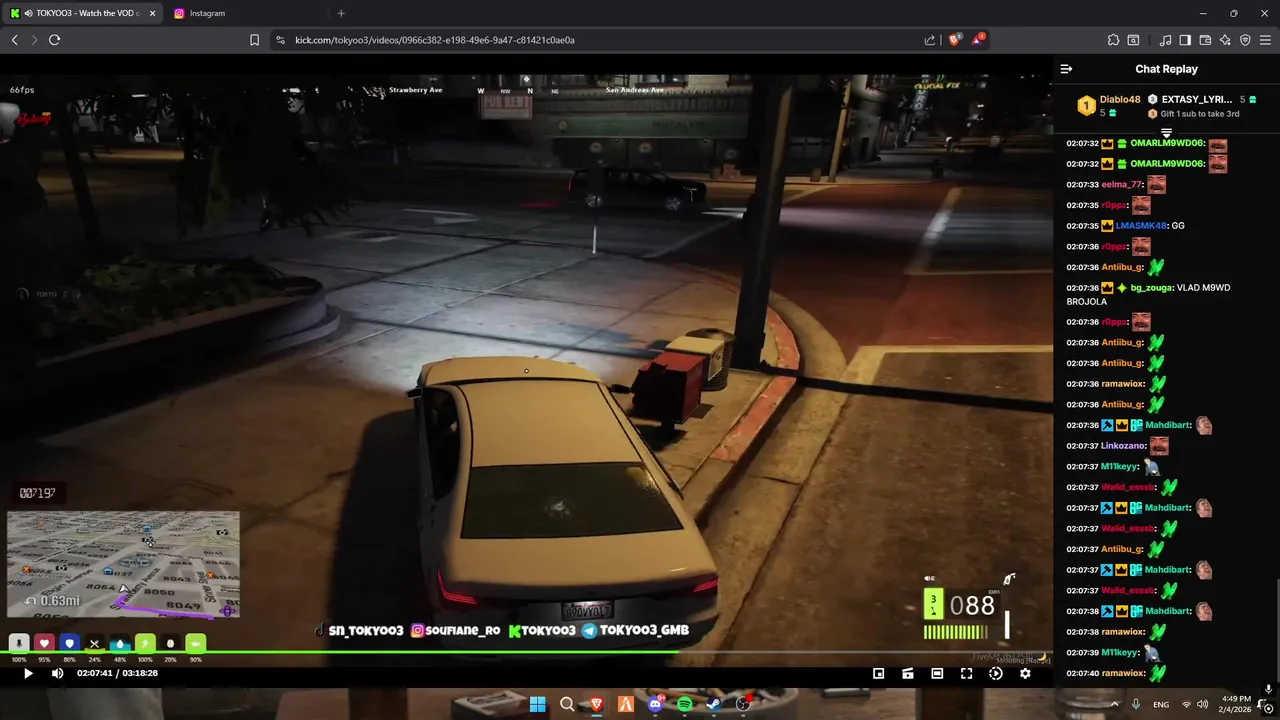
Task: Show hidden system tray icons
Action: tap(1114, 704)
